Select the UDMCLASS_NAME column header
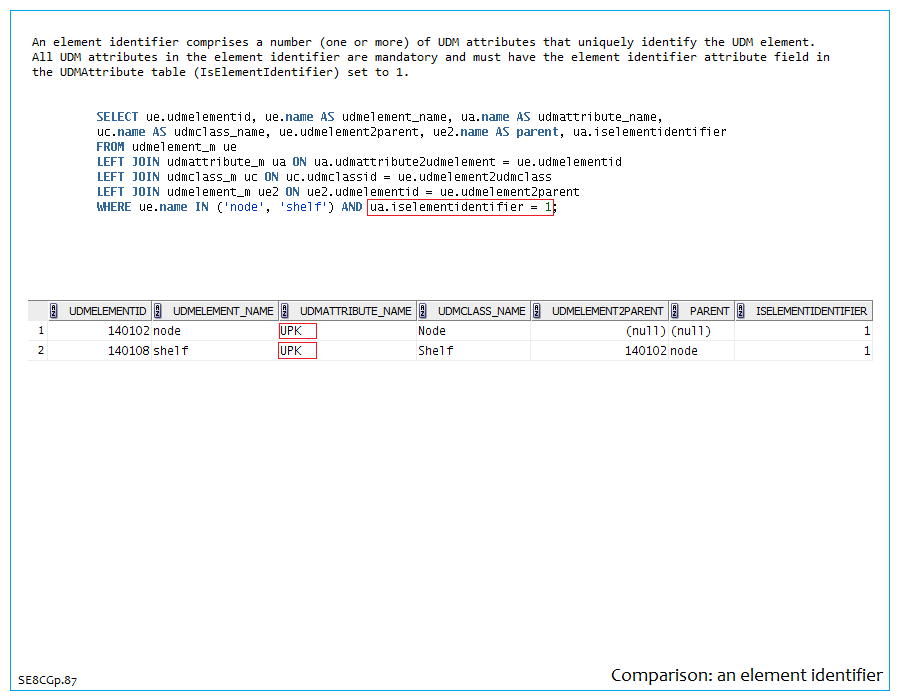 point(481,311)
